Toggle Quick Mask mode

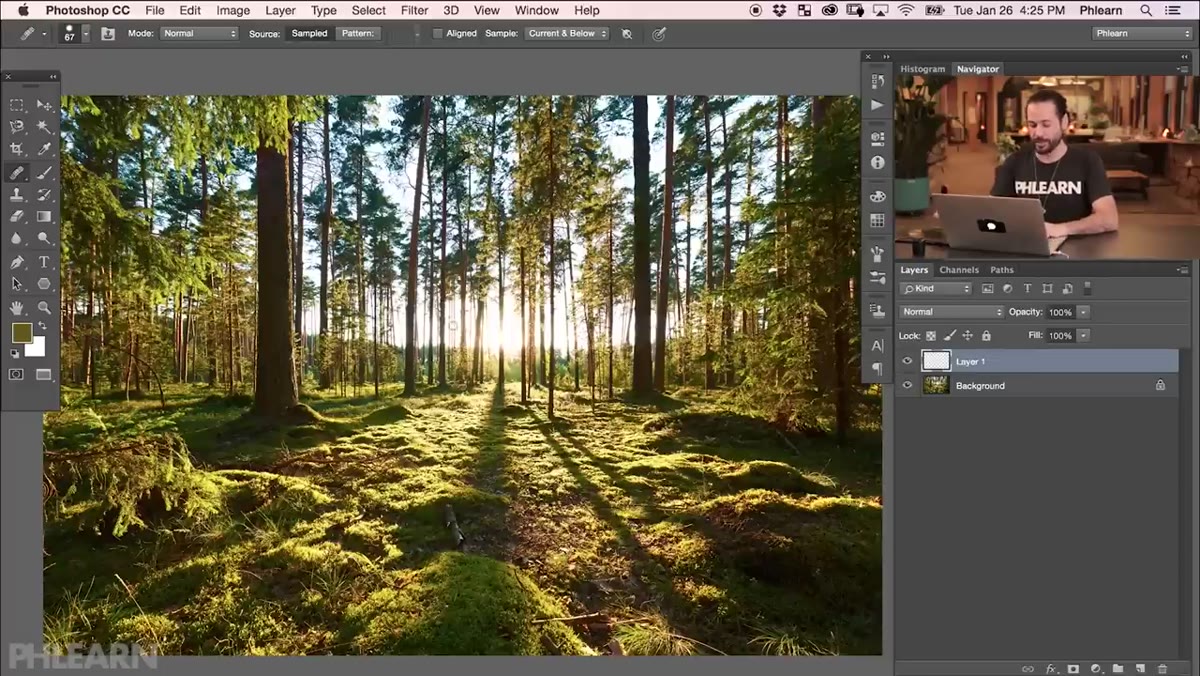(17, 374)
